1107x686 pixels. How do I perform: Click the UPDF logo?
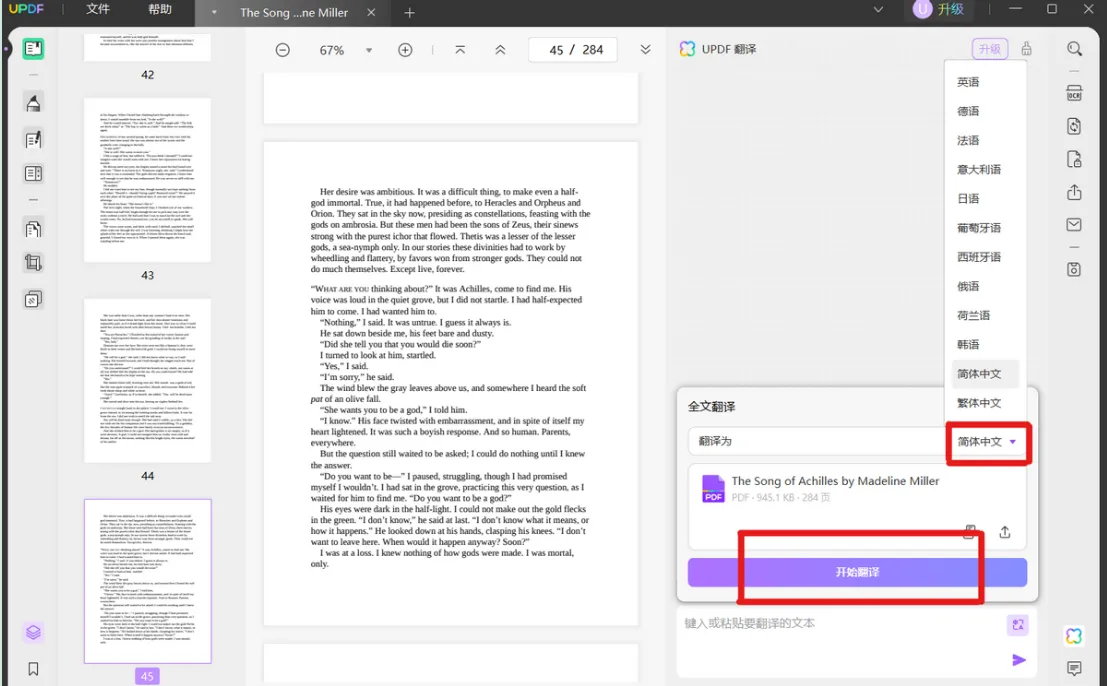[x=26, y=9]
